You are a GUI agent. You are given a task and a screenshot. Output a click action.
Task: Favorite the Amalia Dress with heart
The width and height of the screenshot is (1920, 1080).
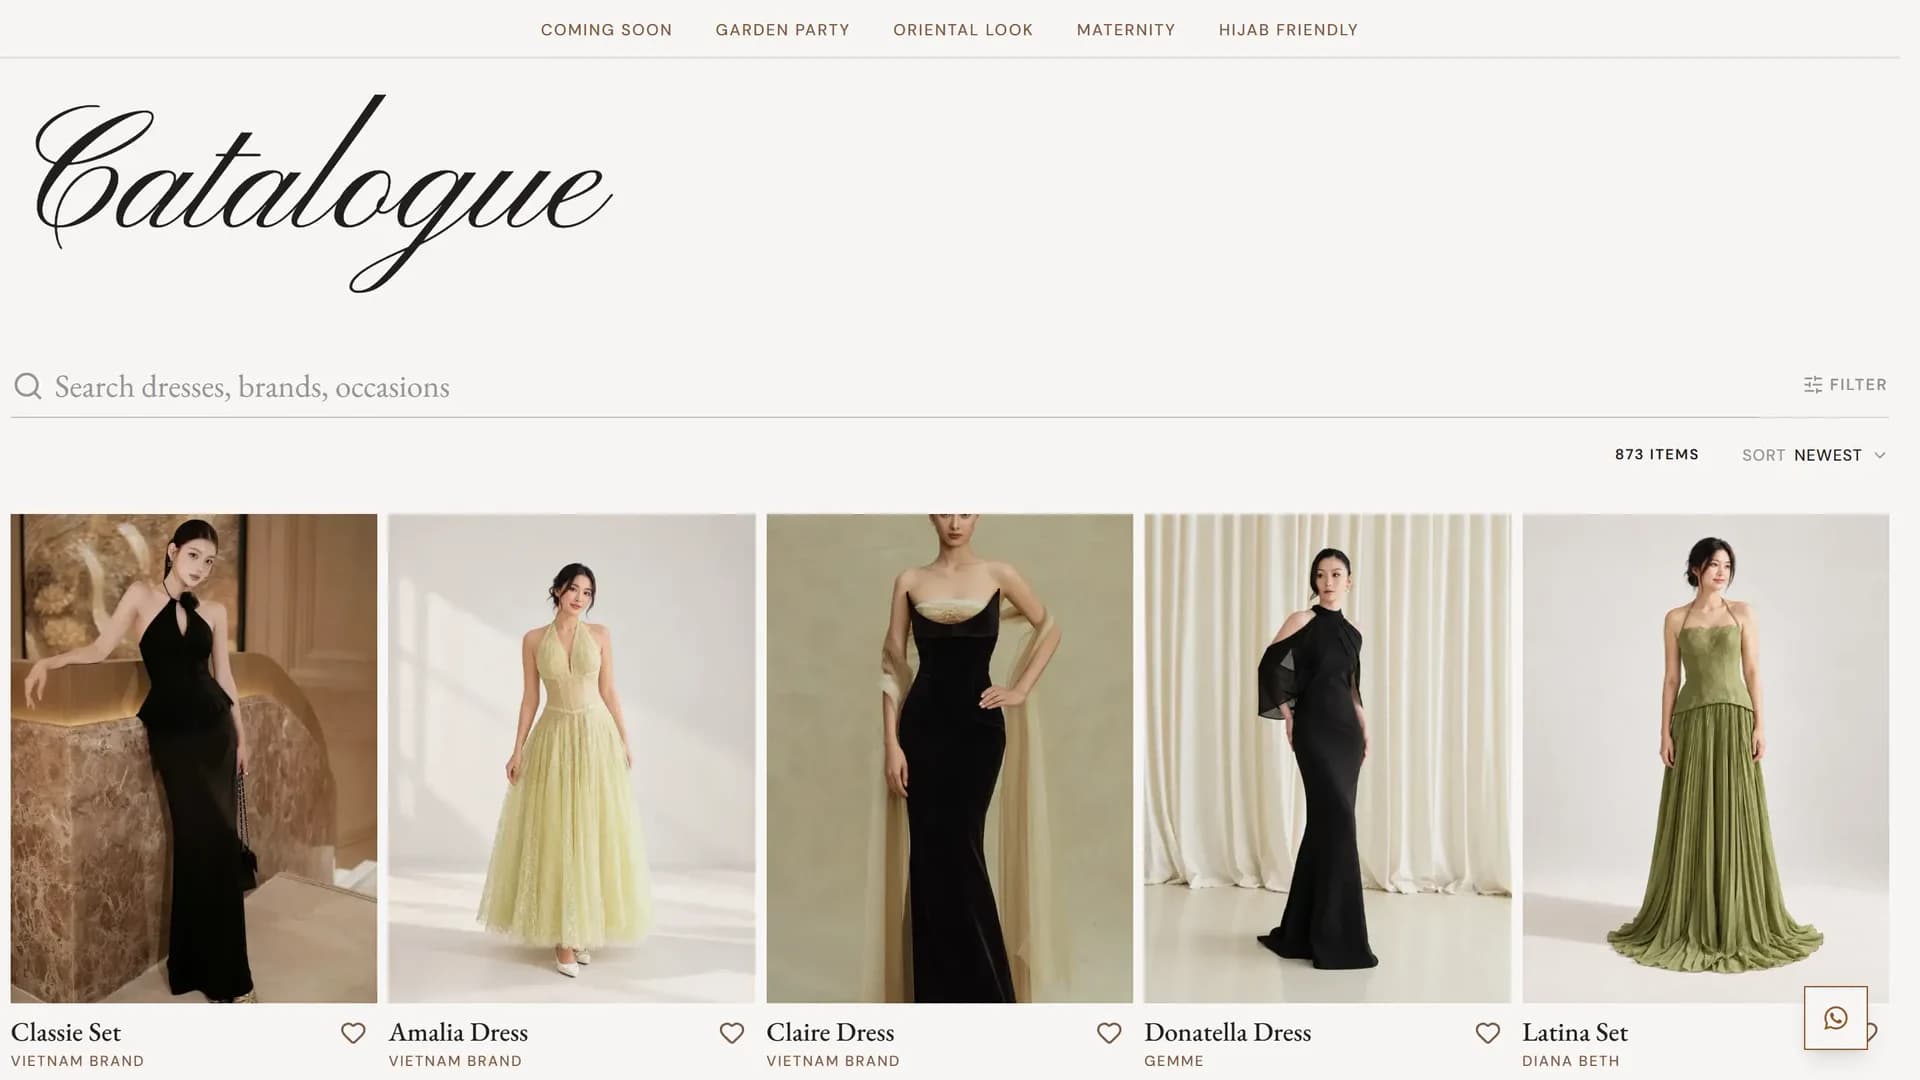732,1033
